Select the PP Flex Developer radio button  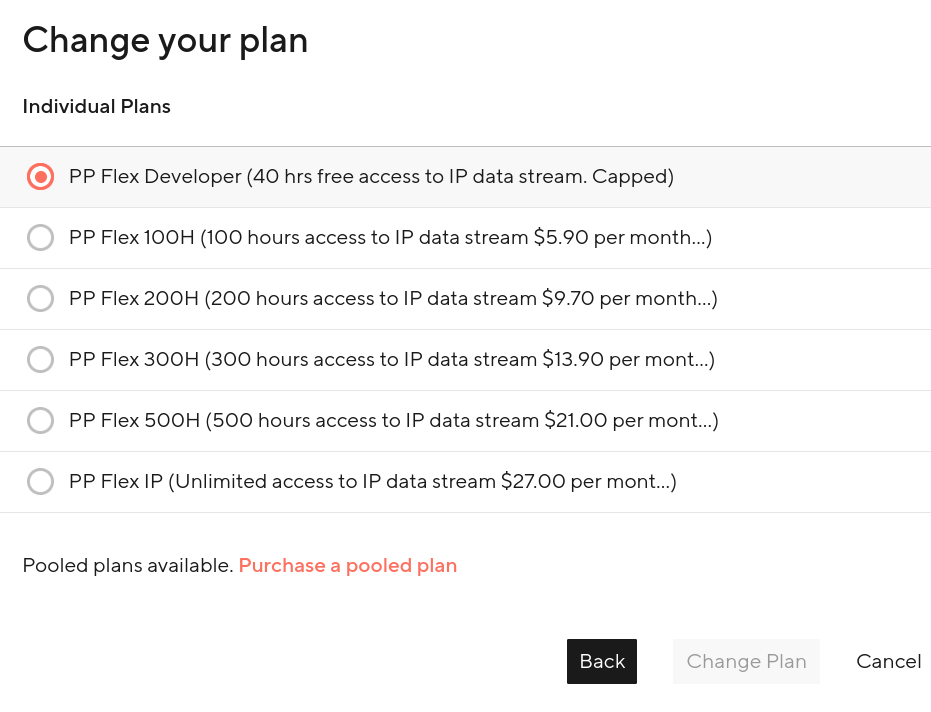coord(40,177)
